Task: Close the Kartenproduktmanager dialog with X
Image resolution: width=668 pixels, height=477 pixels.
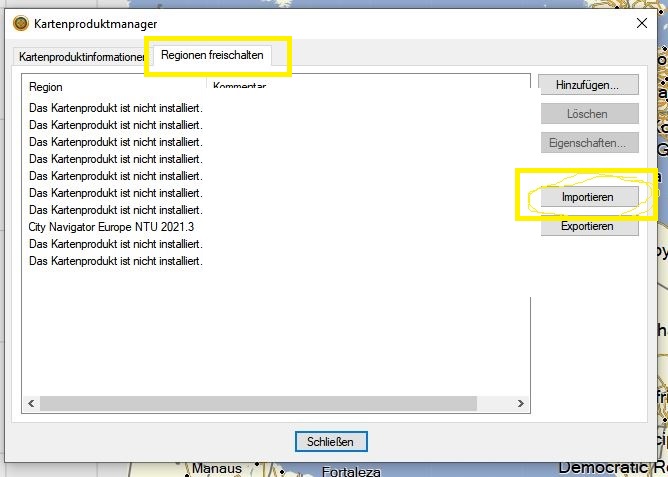Action: click(641, 23)
